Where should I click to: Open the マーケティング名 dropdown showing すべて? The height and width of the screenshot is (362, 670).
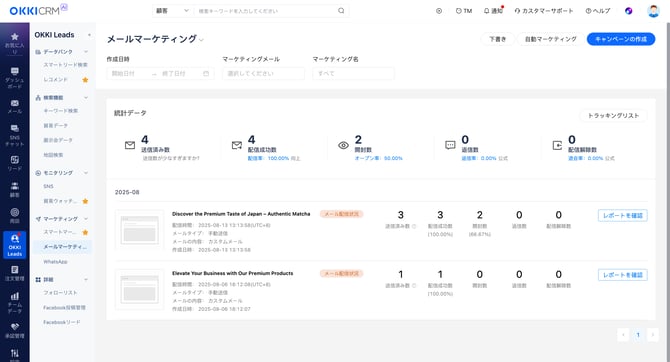(353, 74)
